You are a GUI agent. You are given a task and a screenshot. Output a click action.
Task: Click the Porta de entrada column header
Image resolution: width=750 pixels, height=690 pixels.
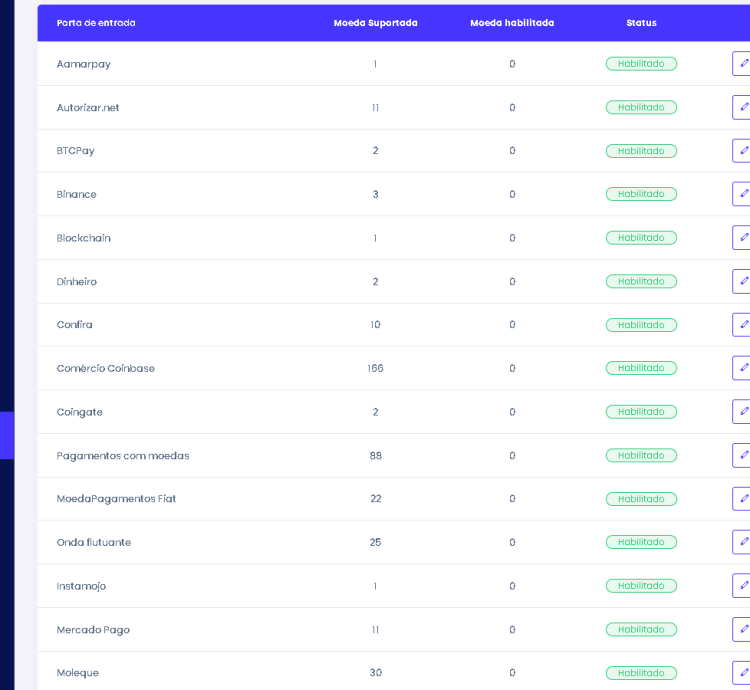point(96,23)
